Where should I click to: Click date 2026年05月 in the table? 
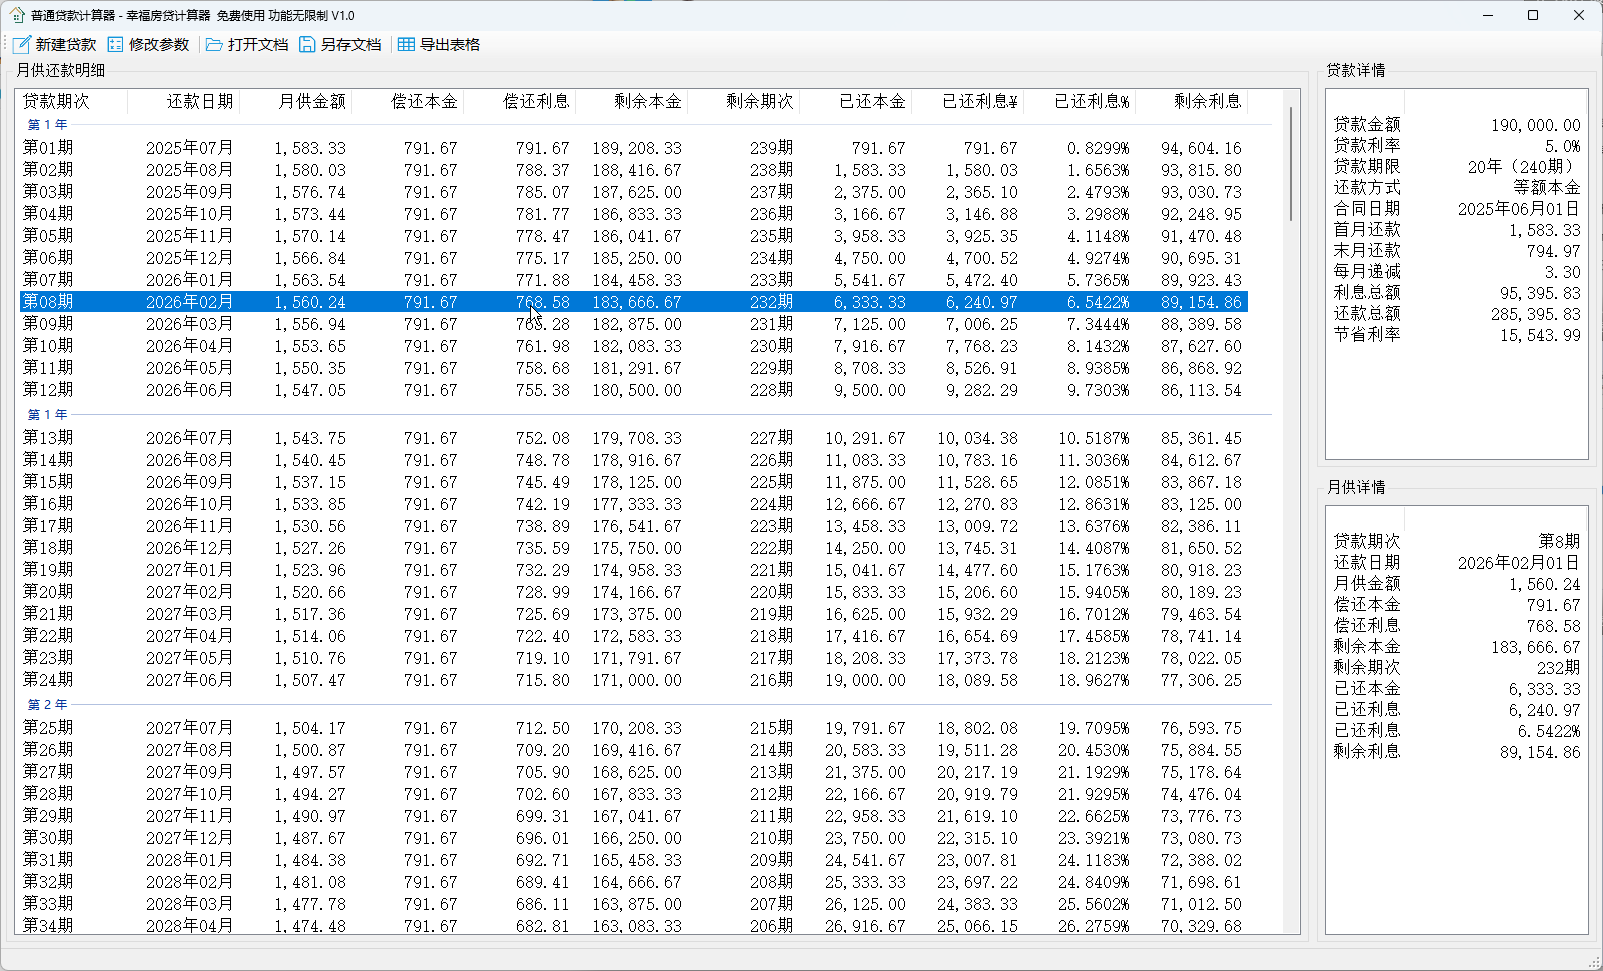(x=189, y=367)
